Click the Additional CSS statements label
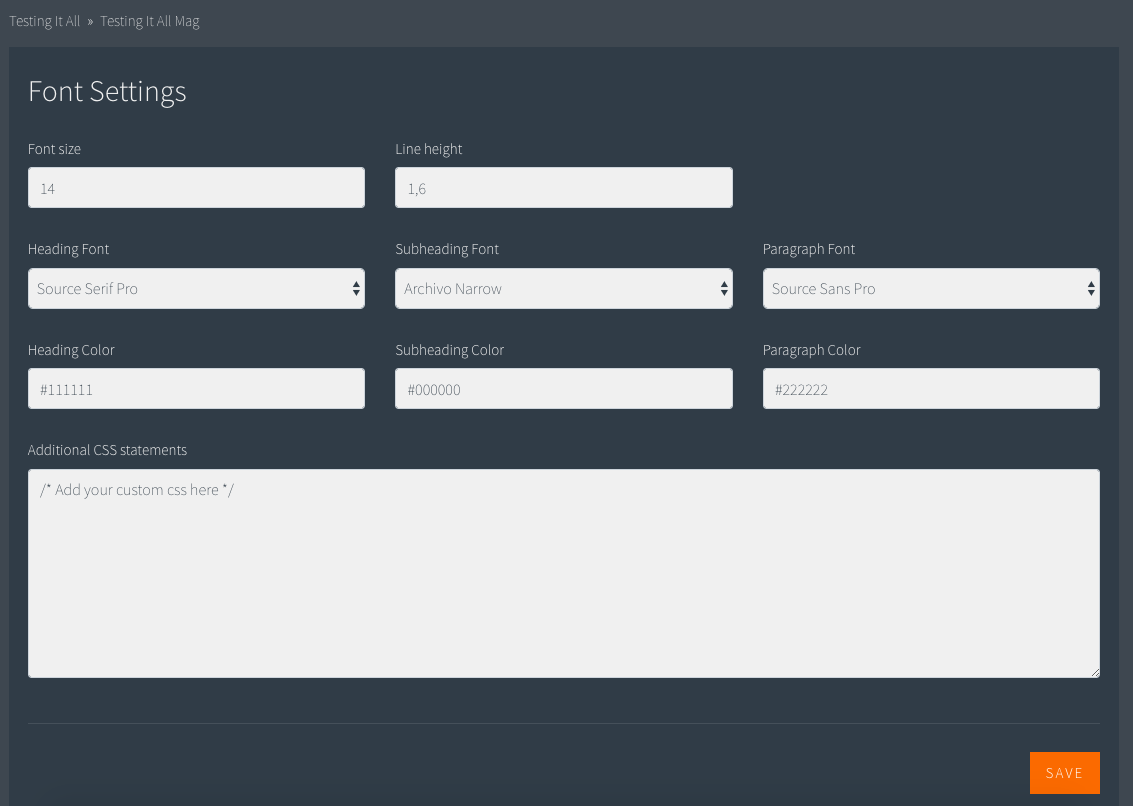 pos(107,450)
